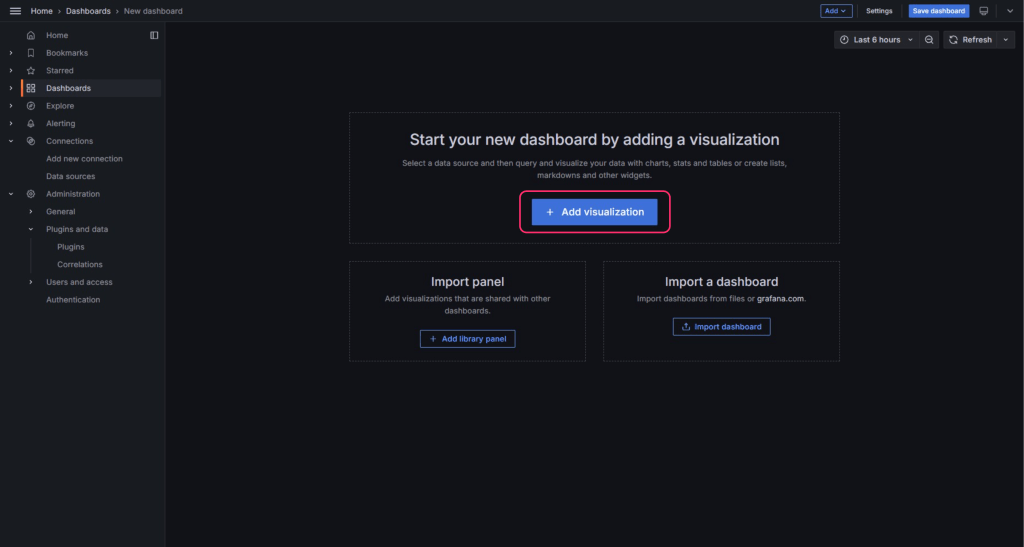The height and width of the screenshot is (547, 1024).
Task: Click the Home icon in sidebar
Action: pos(31,35)
